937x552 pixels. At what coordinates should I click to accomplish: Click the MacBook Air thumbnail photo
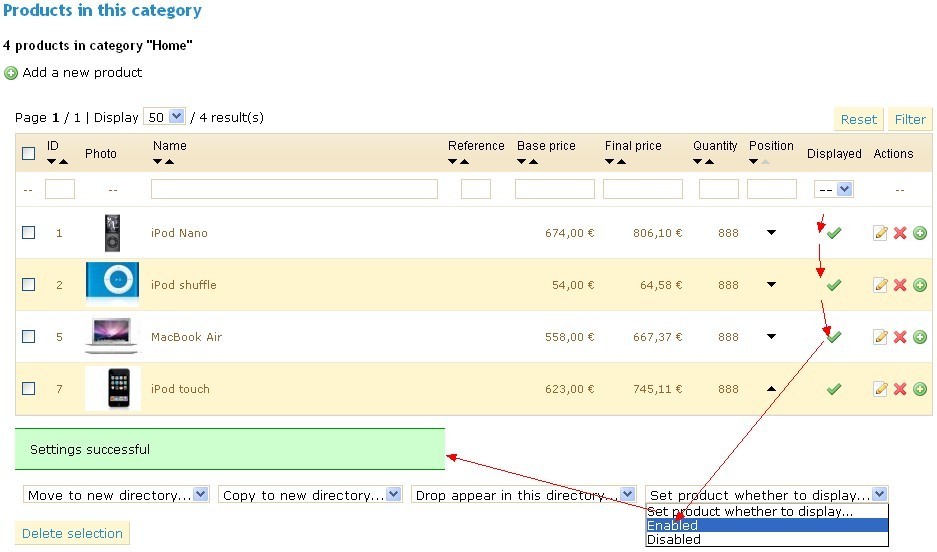coord(112,336)
